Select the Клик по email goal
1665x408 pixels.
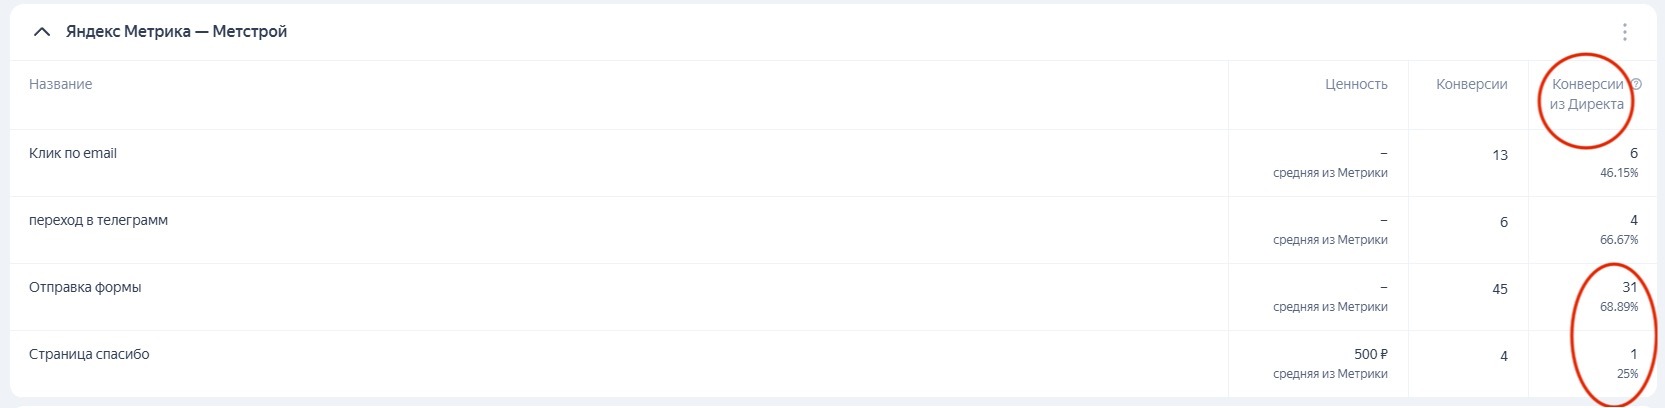coord(73,154)
